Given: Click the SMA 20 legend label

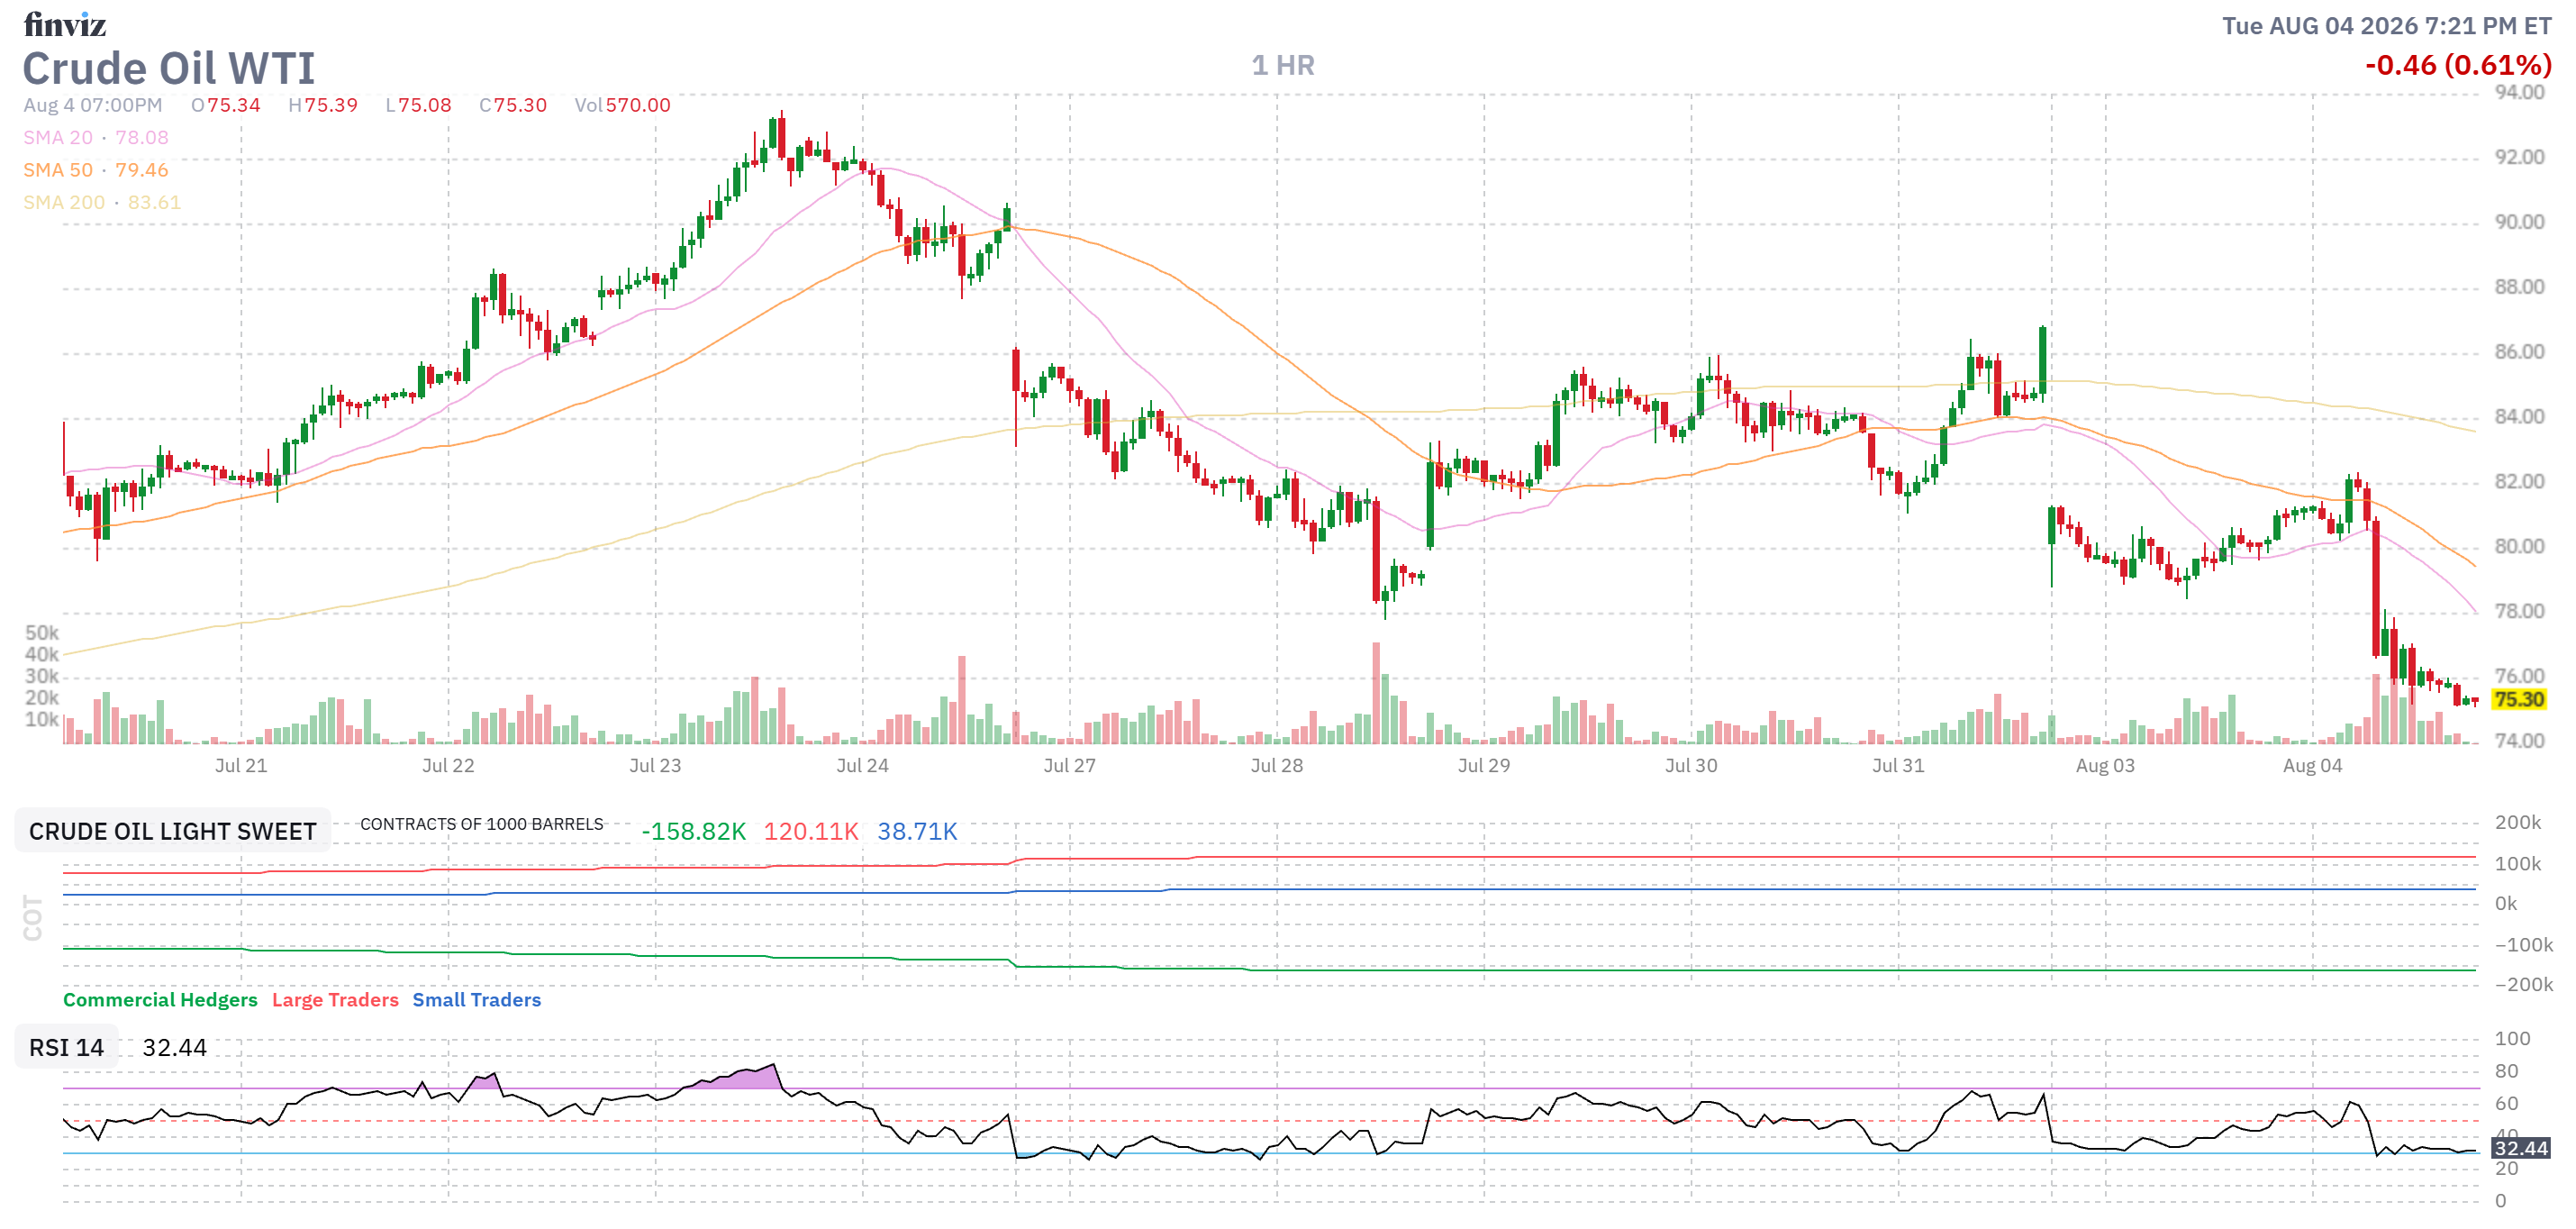Looking at the screenshot, I should tap(58, 137).
